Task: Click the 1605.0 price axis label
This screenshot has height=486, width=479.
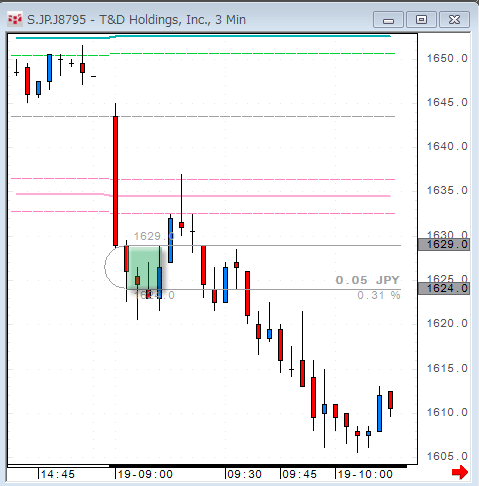Action: [447, 456]
